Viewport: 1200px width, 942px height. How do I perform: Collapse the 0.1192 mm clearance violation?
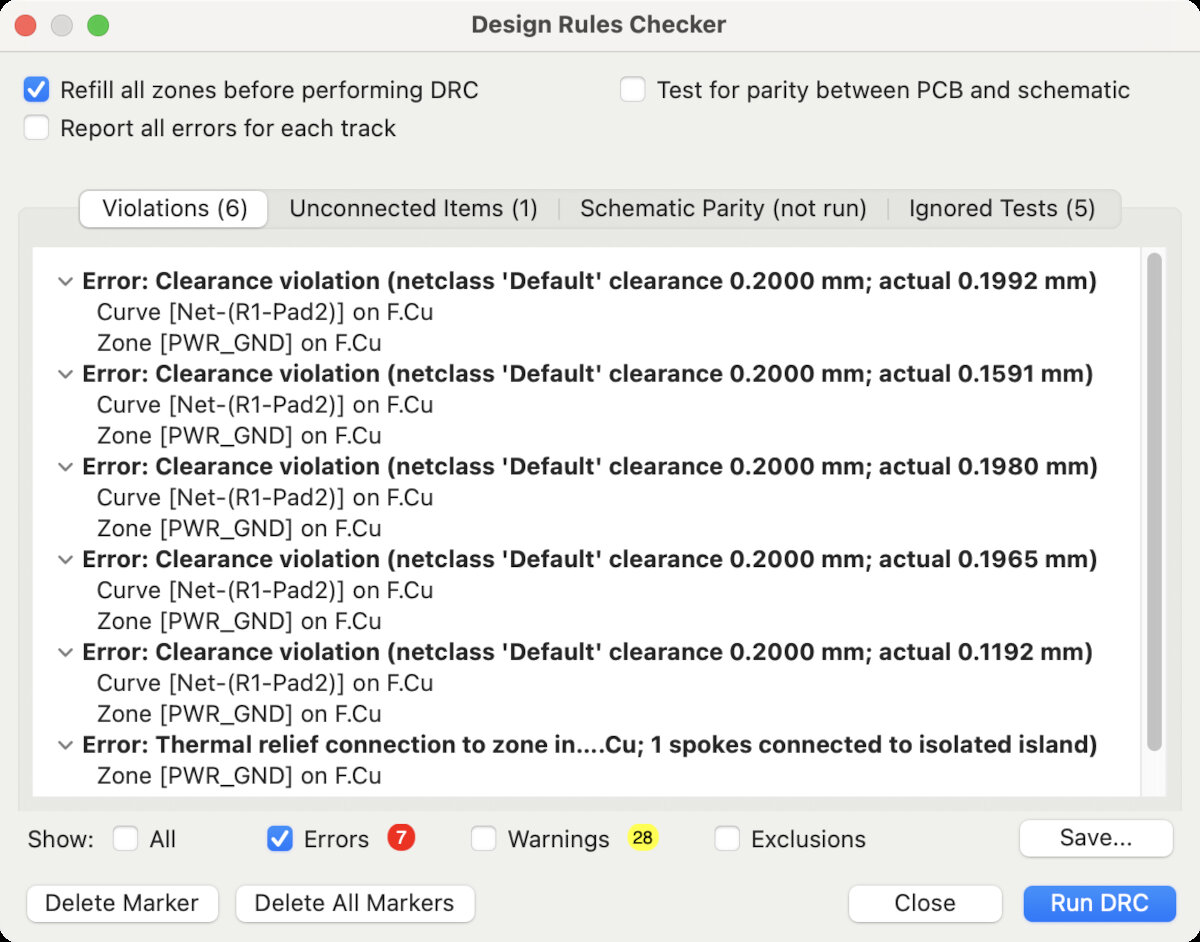click(x=66, y=652)
